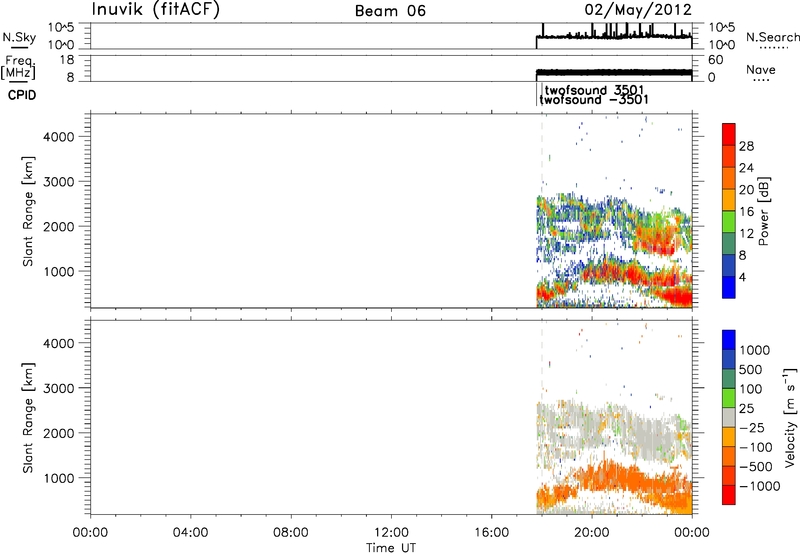800x554 pixels.
Task: Click the '20:00' time axis tick label
Action: (592, 533)
